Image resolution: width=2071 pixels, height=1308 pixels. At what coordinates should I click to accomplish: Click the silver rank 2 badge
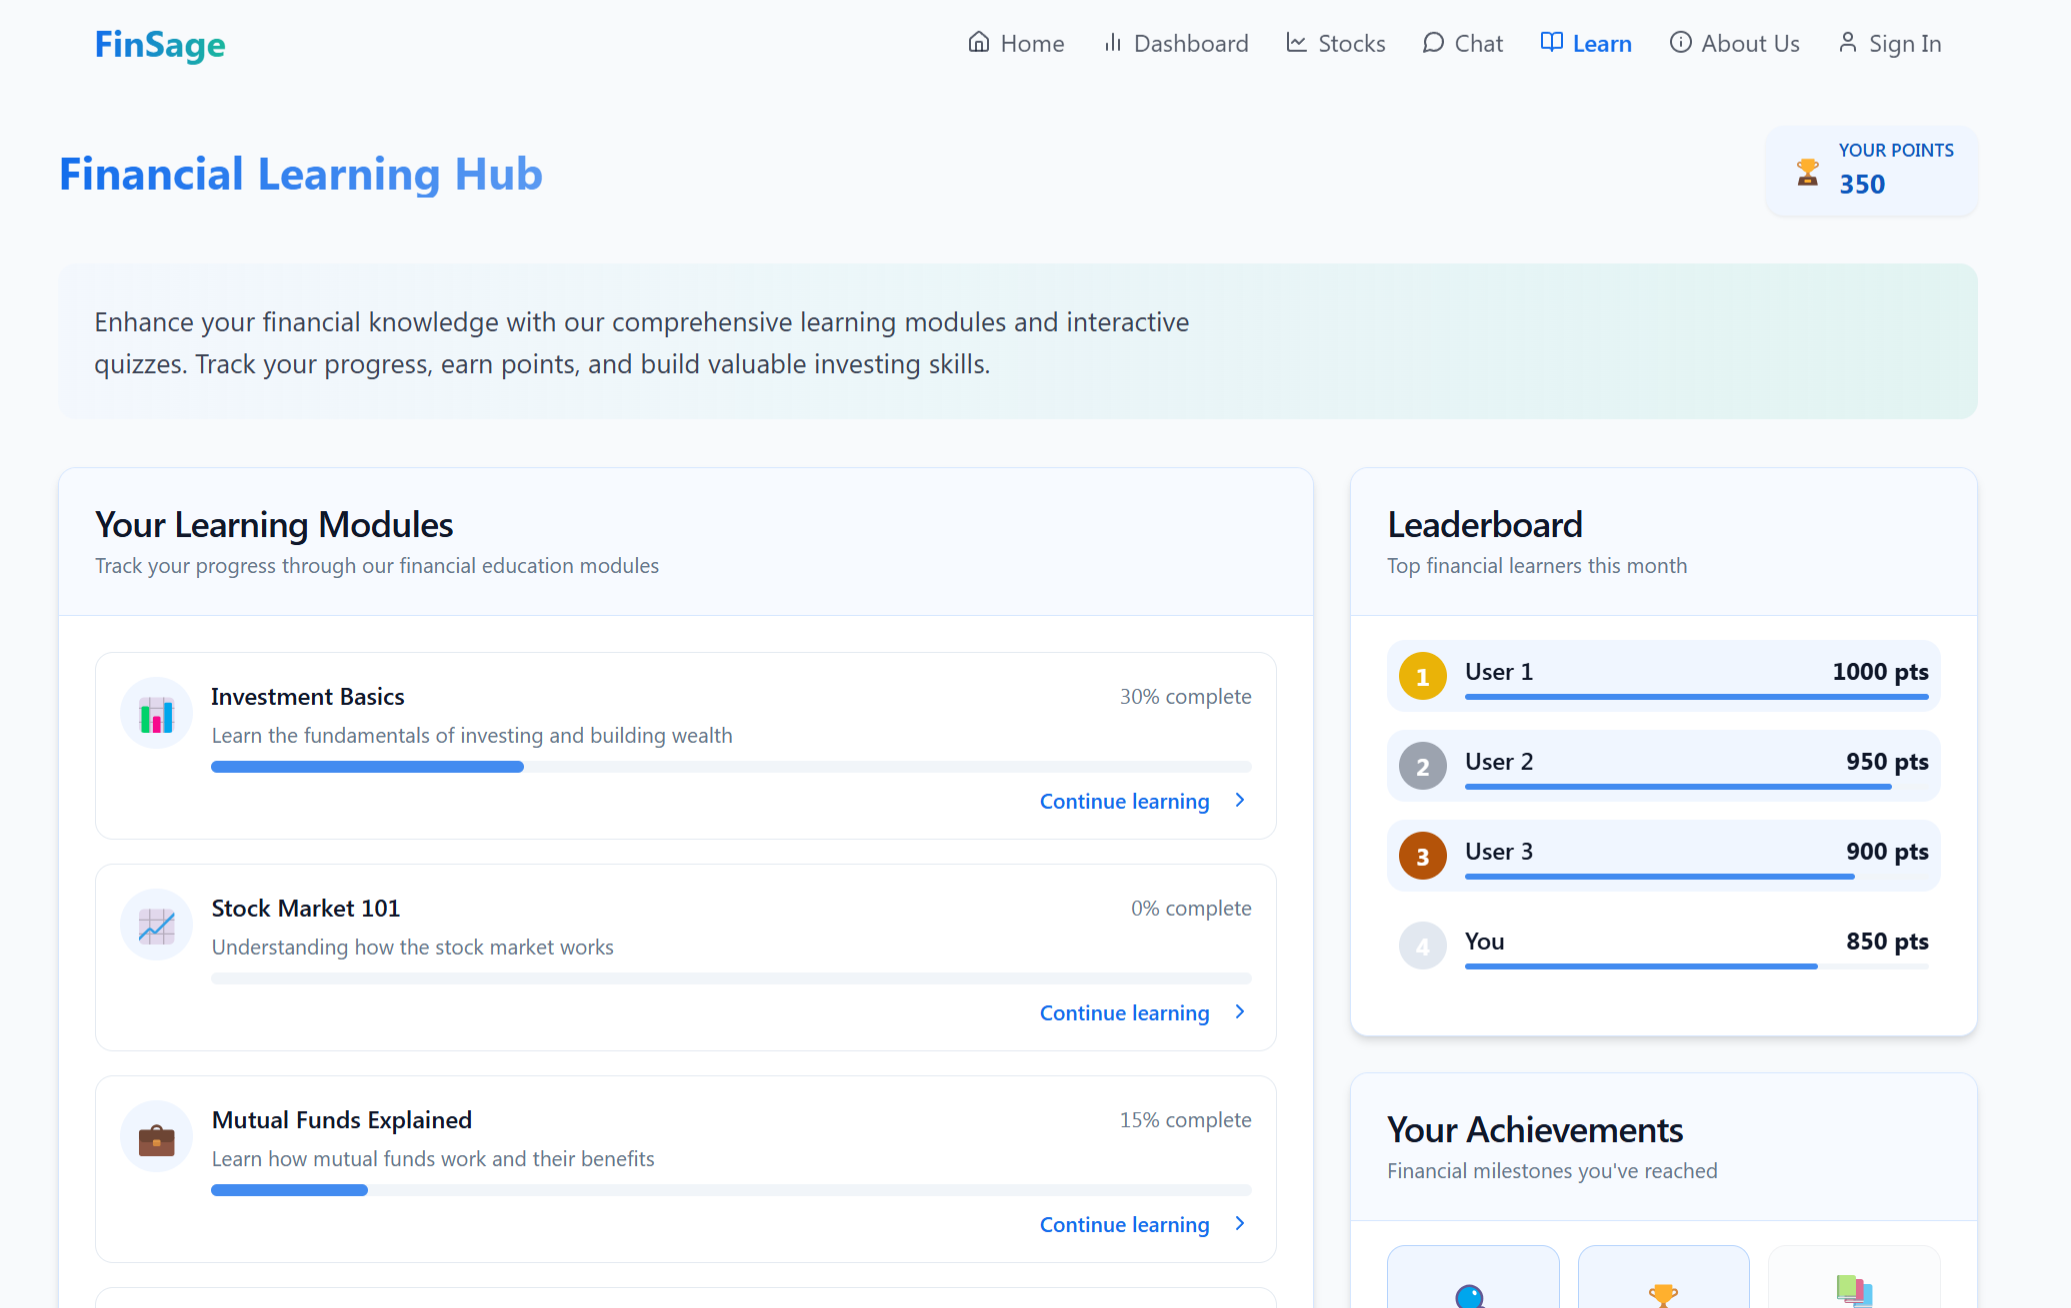tap(1422, 766)
